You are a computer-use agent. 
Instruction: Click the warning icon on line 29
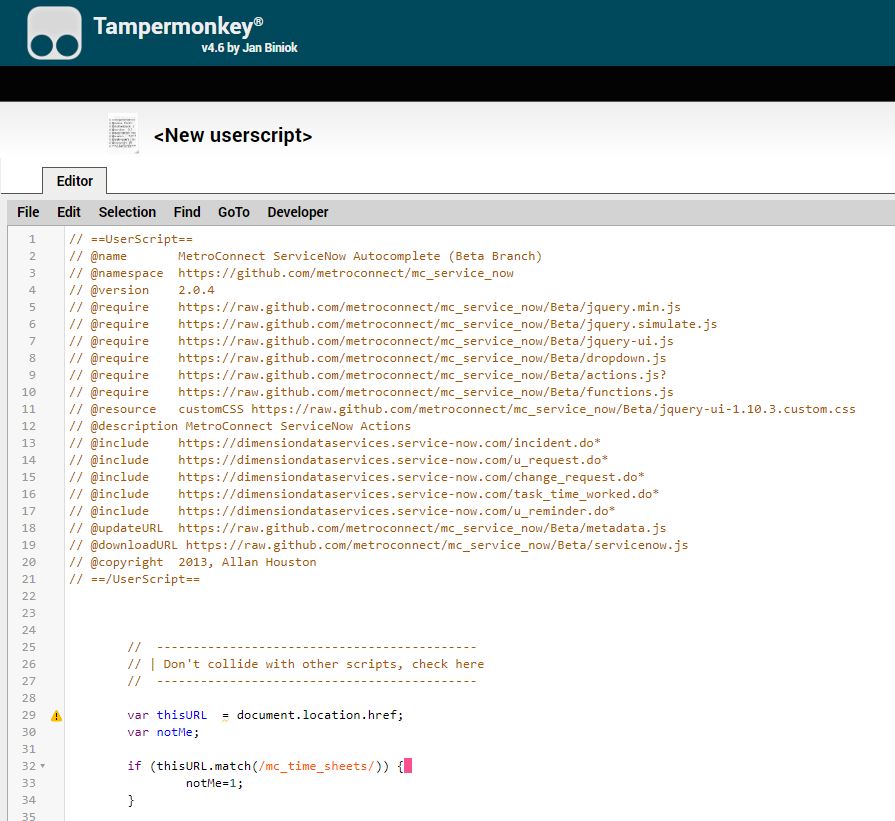tap(56, 715)
